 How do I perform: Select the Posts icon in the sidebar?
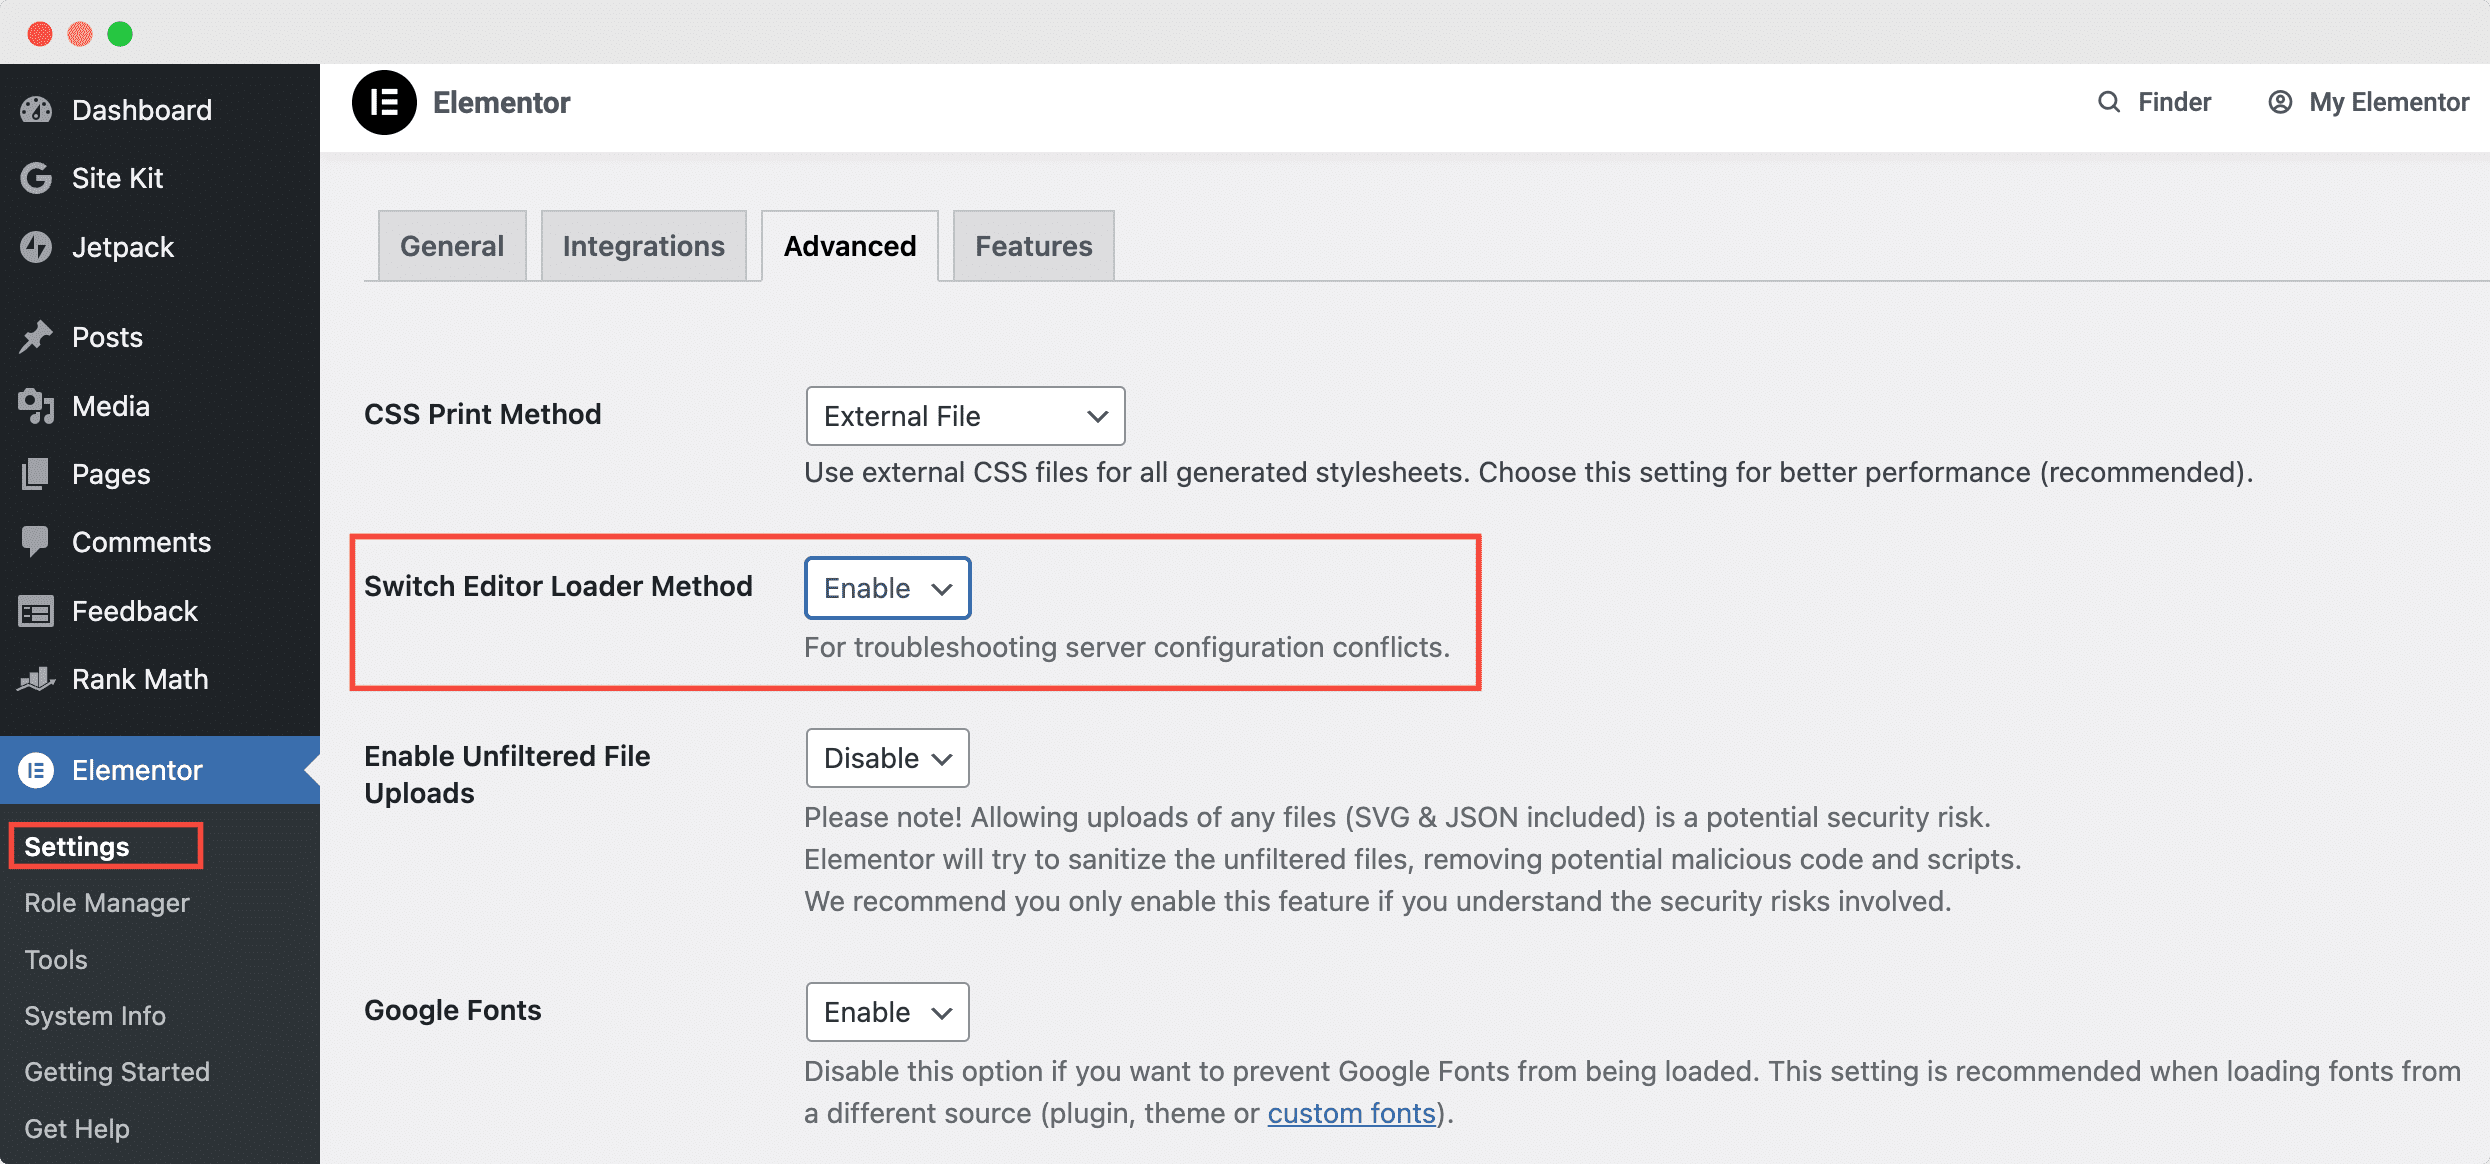tap(36, 337)
